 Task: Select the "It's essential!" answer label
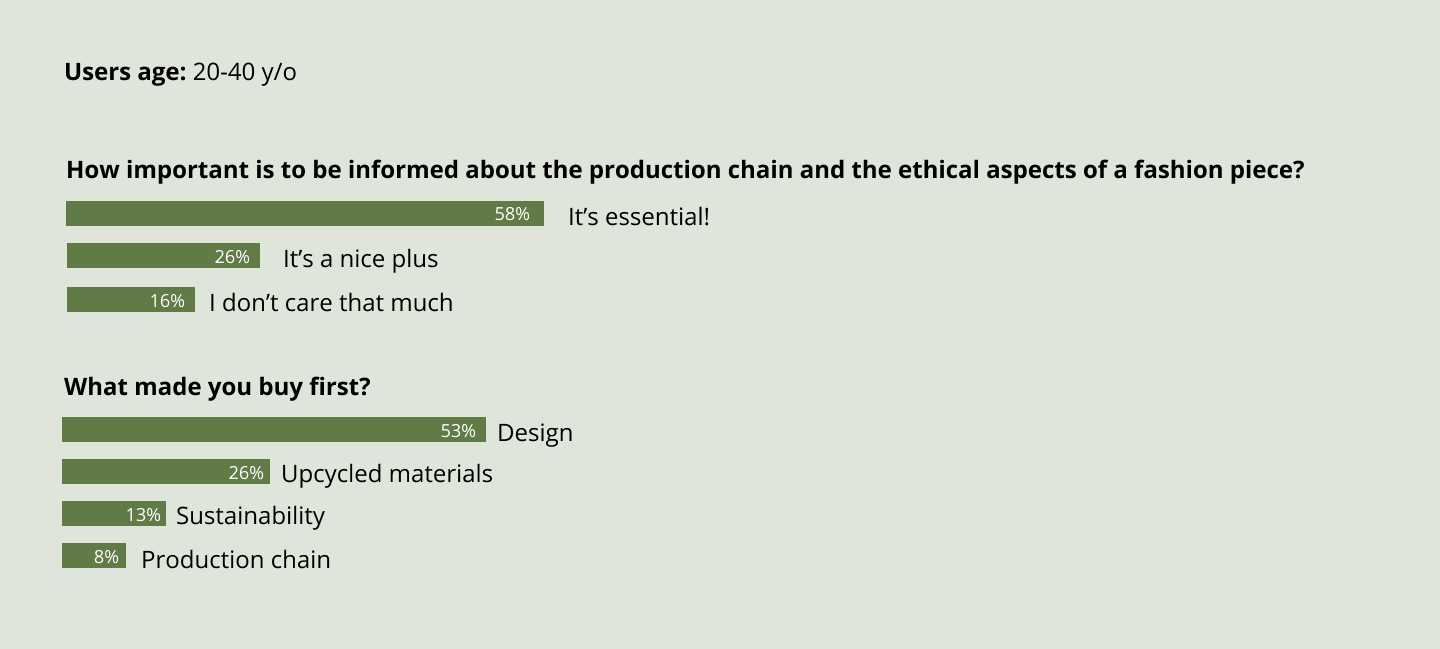tap(638, 216)
